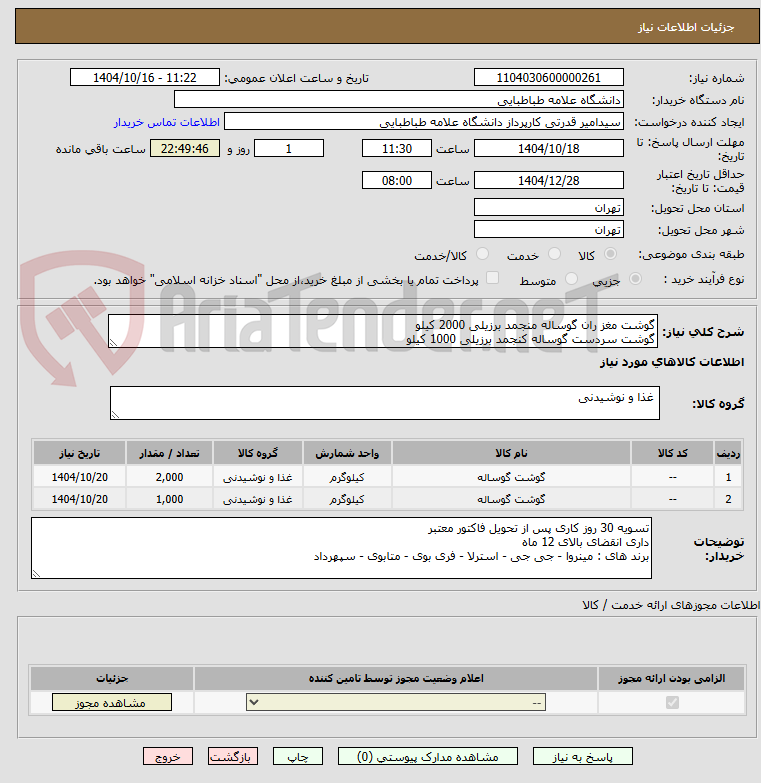Click resize handle of شرح کلی نیاز box
This screenshot has height=783, width=761.
coord(113,343)
